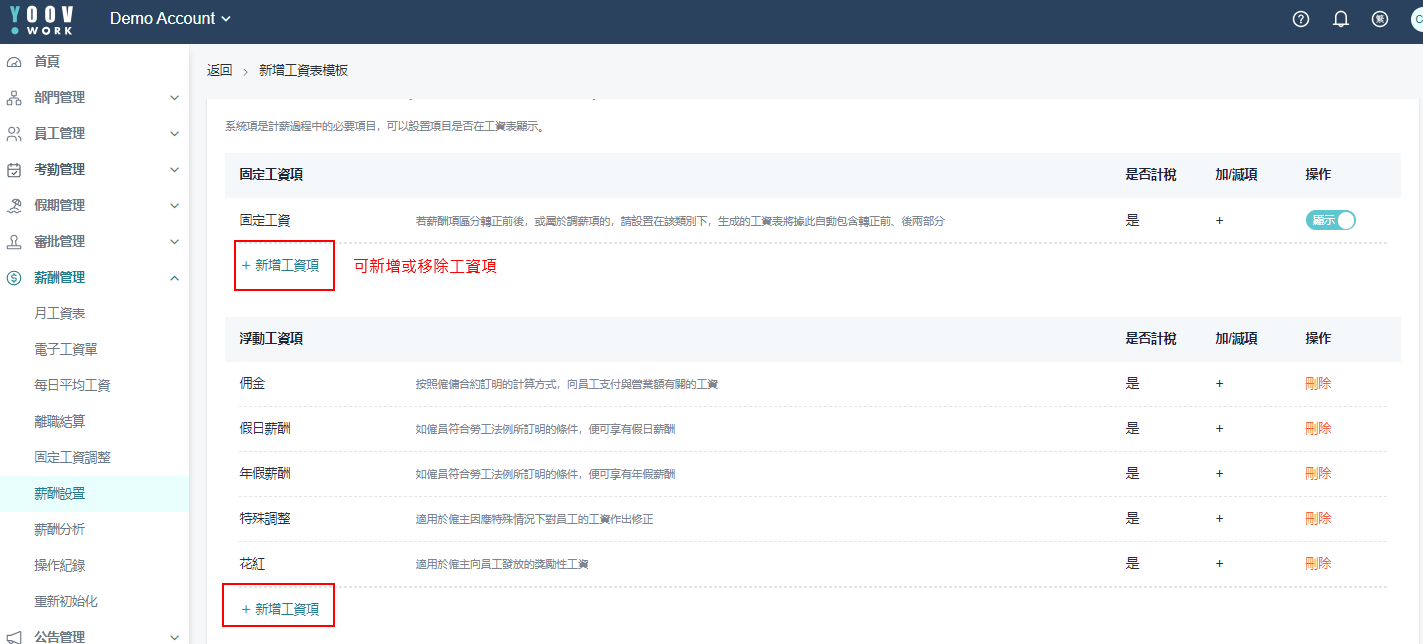Viewport: 1423px width, 644px height.
Task: Open the notifications bell
Action: pyautogui.click(x=1341, y=19)
